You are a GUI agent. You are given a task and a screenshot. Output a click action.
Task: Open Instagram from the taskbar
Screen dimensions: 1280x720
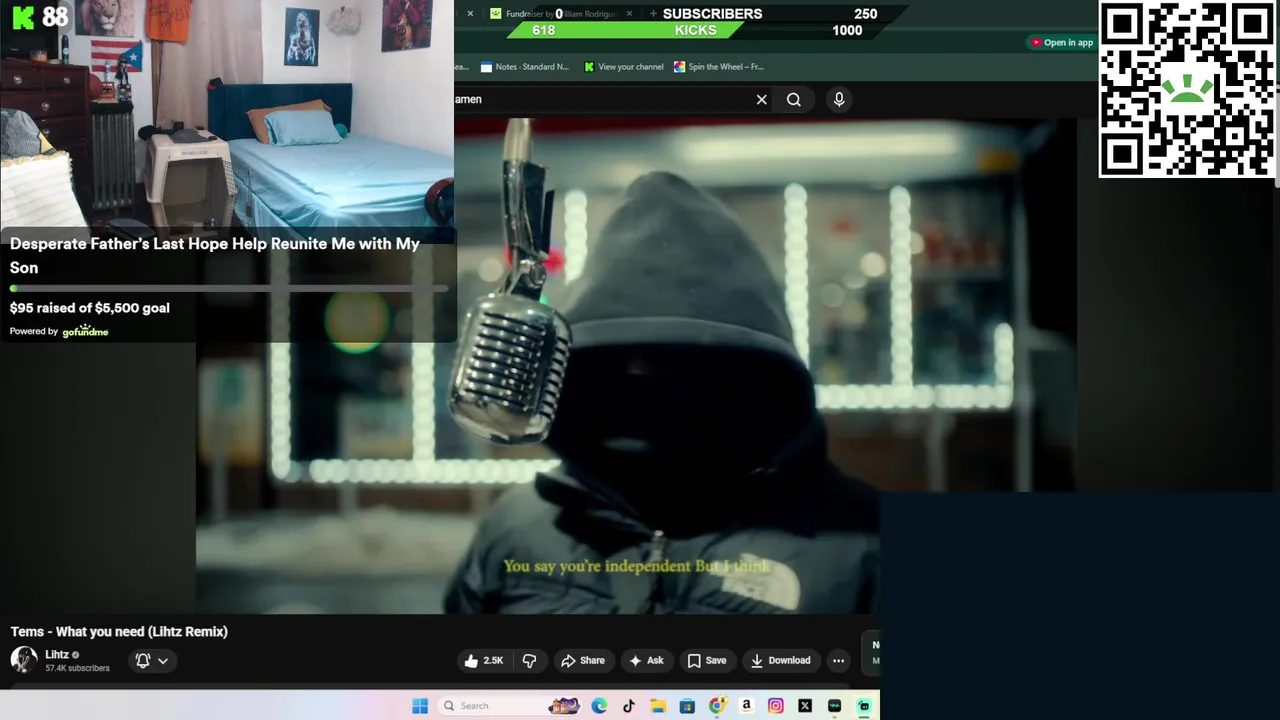pos(776,706)
